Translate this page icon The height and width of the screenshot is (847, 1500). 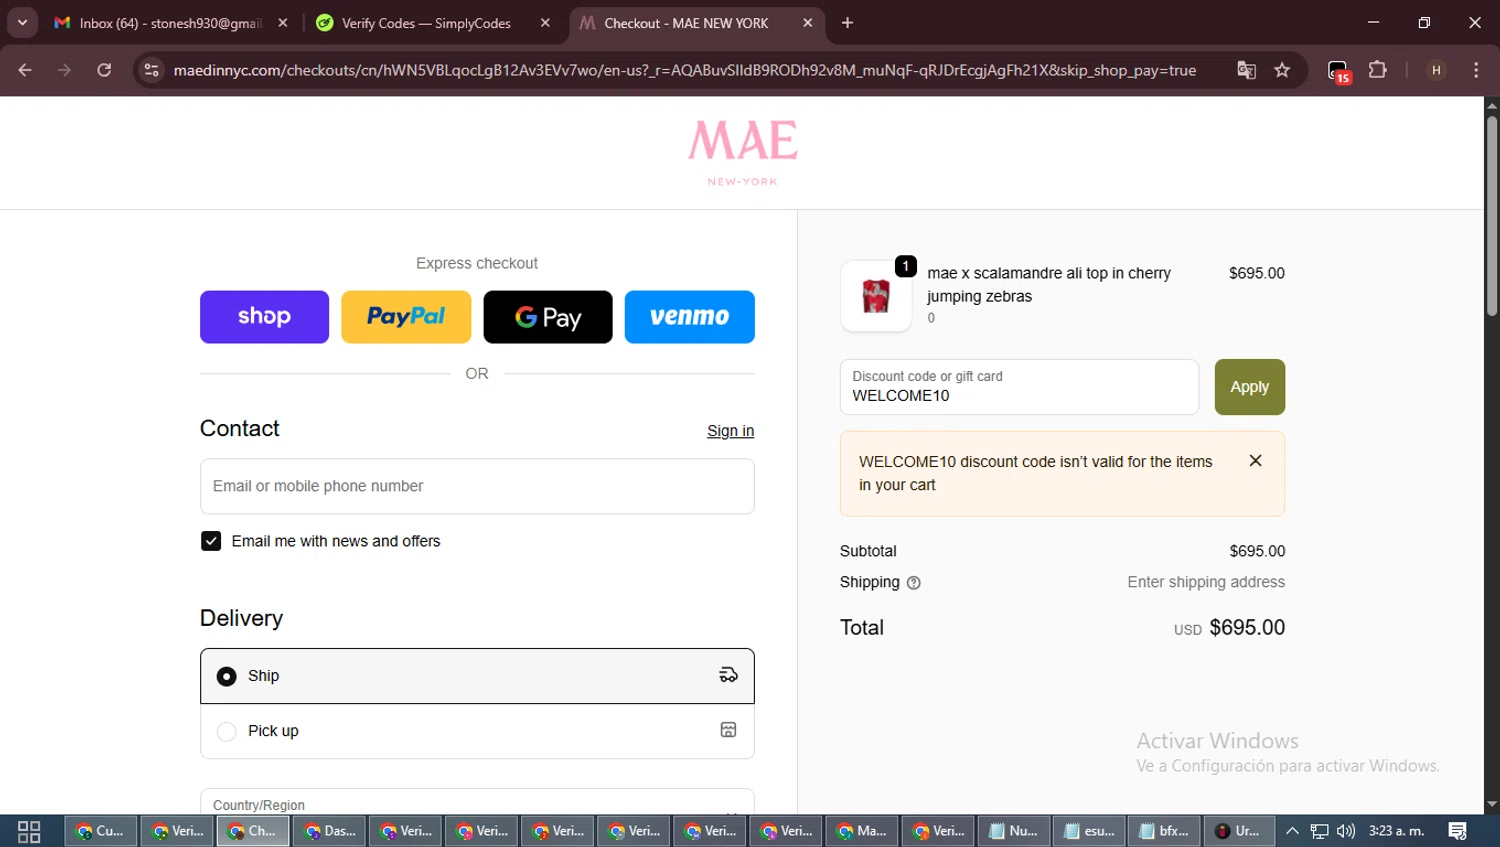pyautogui.click(x=1246, y=70)
